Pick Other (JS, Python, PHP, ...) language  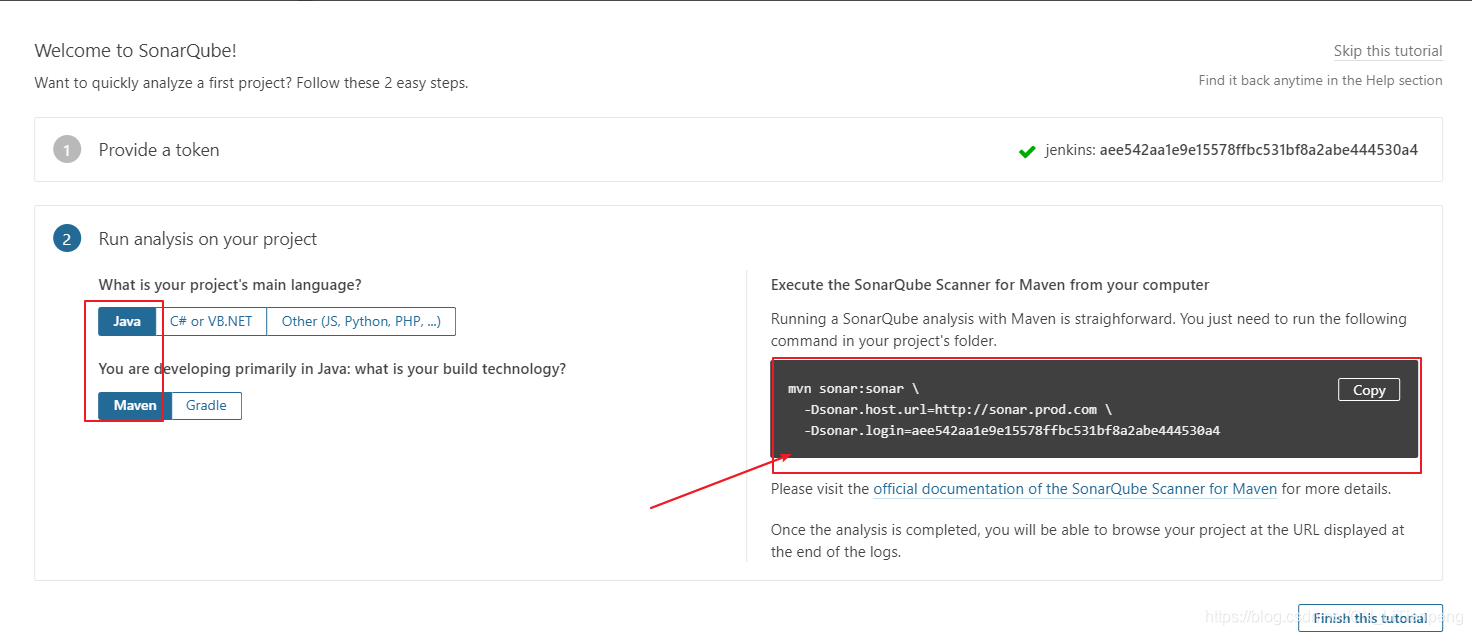[361, 321]
